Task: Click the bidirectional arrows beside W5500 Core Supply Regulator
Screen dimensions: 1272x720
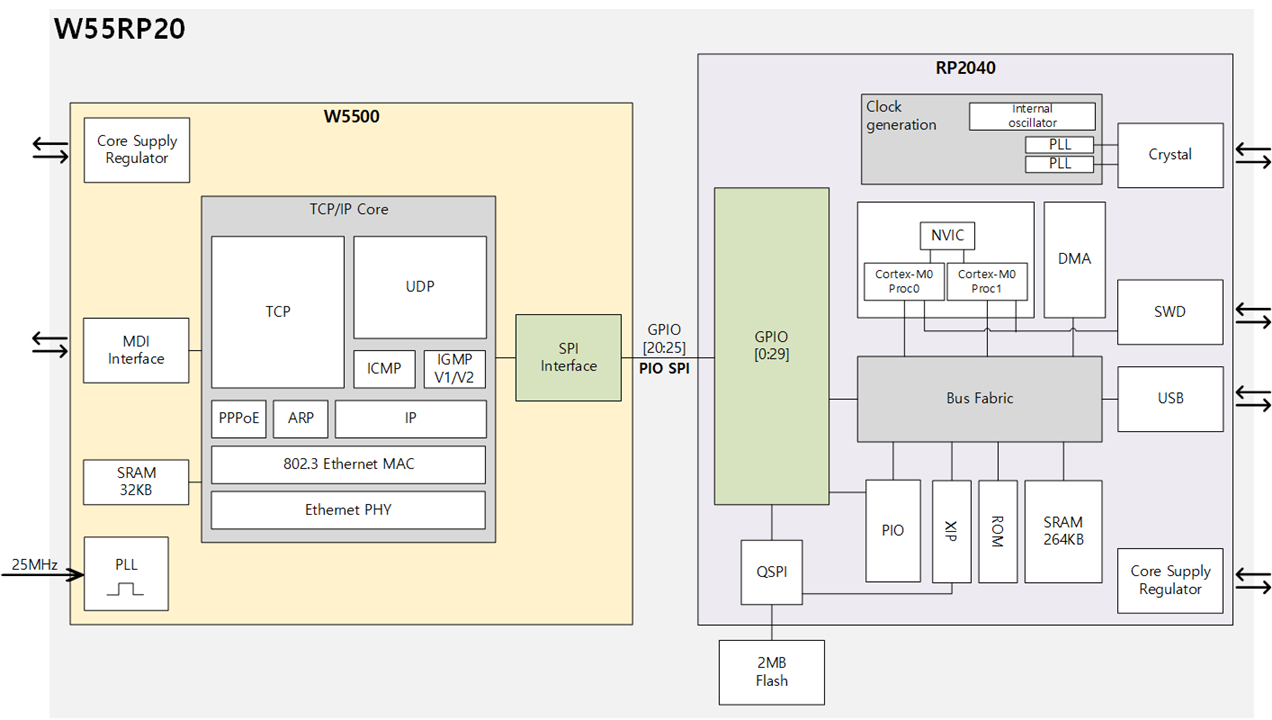Action: click(x=49, y=150)
